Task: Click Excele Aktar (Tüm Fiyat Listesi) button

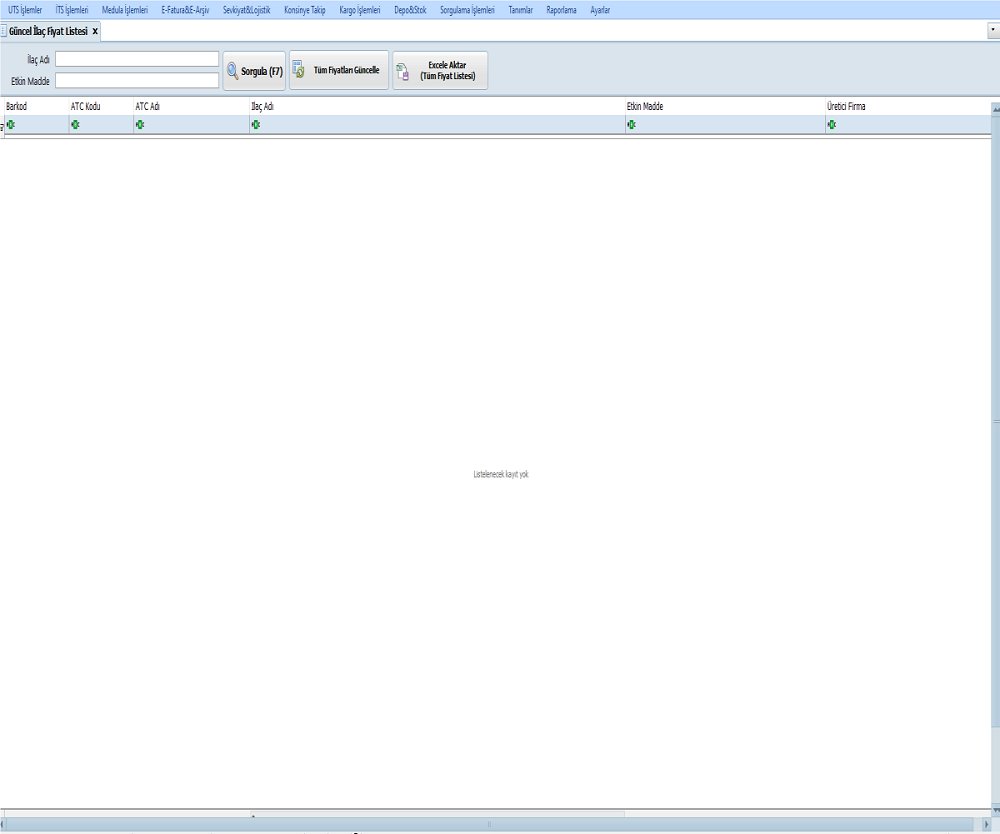Action: [440, 71]
